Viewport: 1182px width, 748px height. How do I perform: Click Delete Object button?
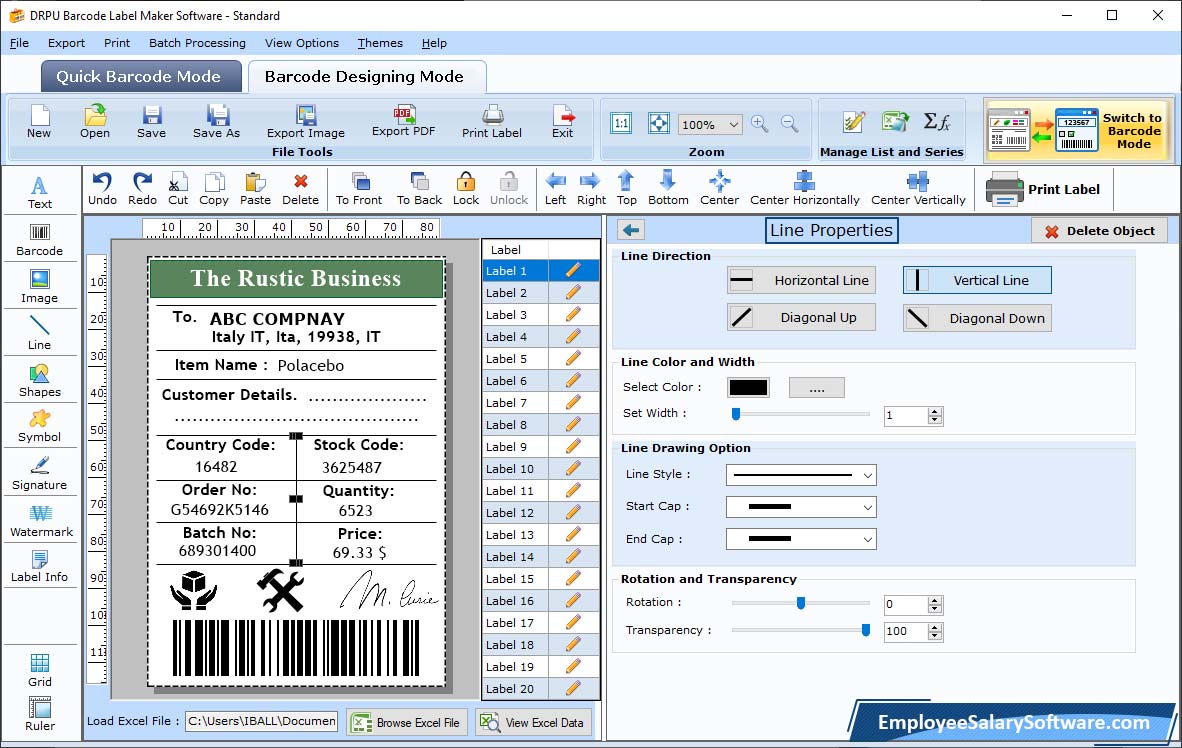click(1099, 231)
